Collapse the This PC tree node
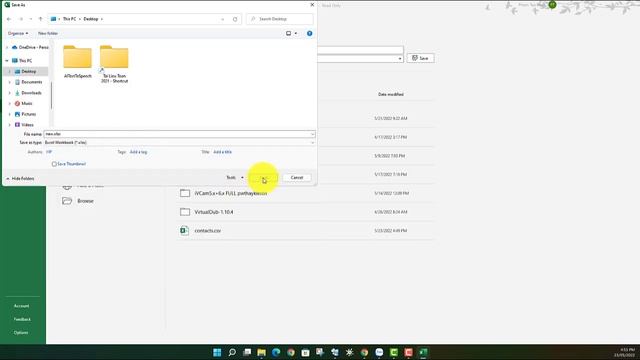Screen dimensions: 640x360 7,60
